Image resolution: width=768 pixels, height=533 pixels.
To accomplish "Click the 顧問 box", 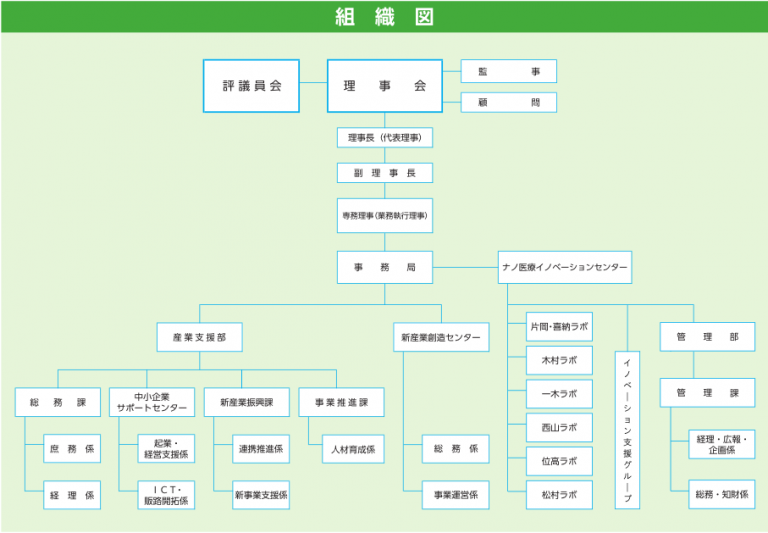I will (509, 102).
